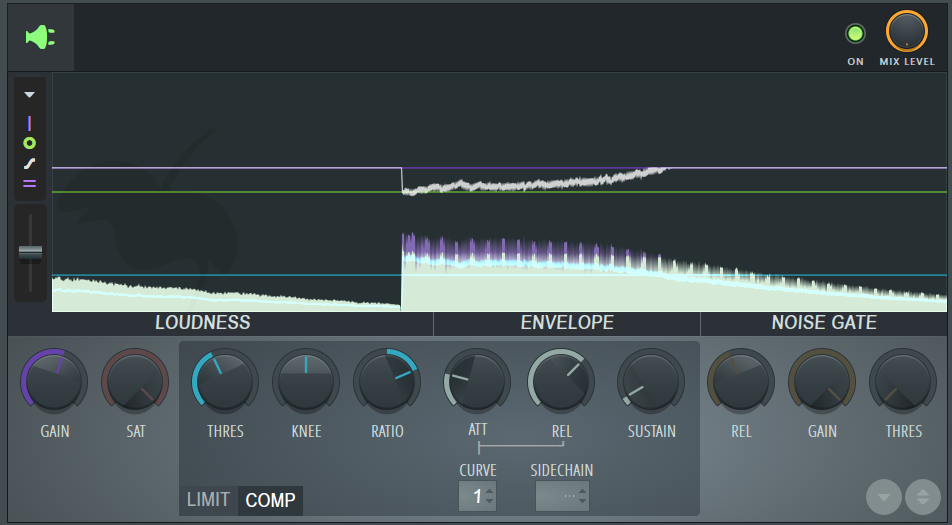
Task: Open the SIDECHAIN selector
Action: [561, 496]
